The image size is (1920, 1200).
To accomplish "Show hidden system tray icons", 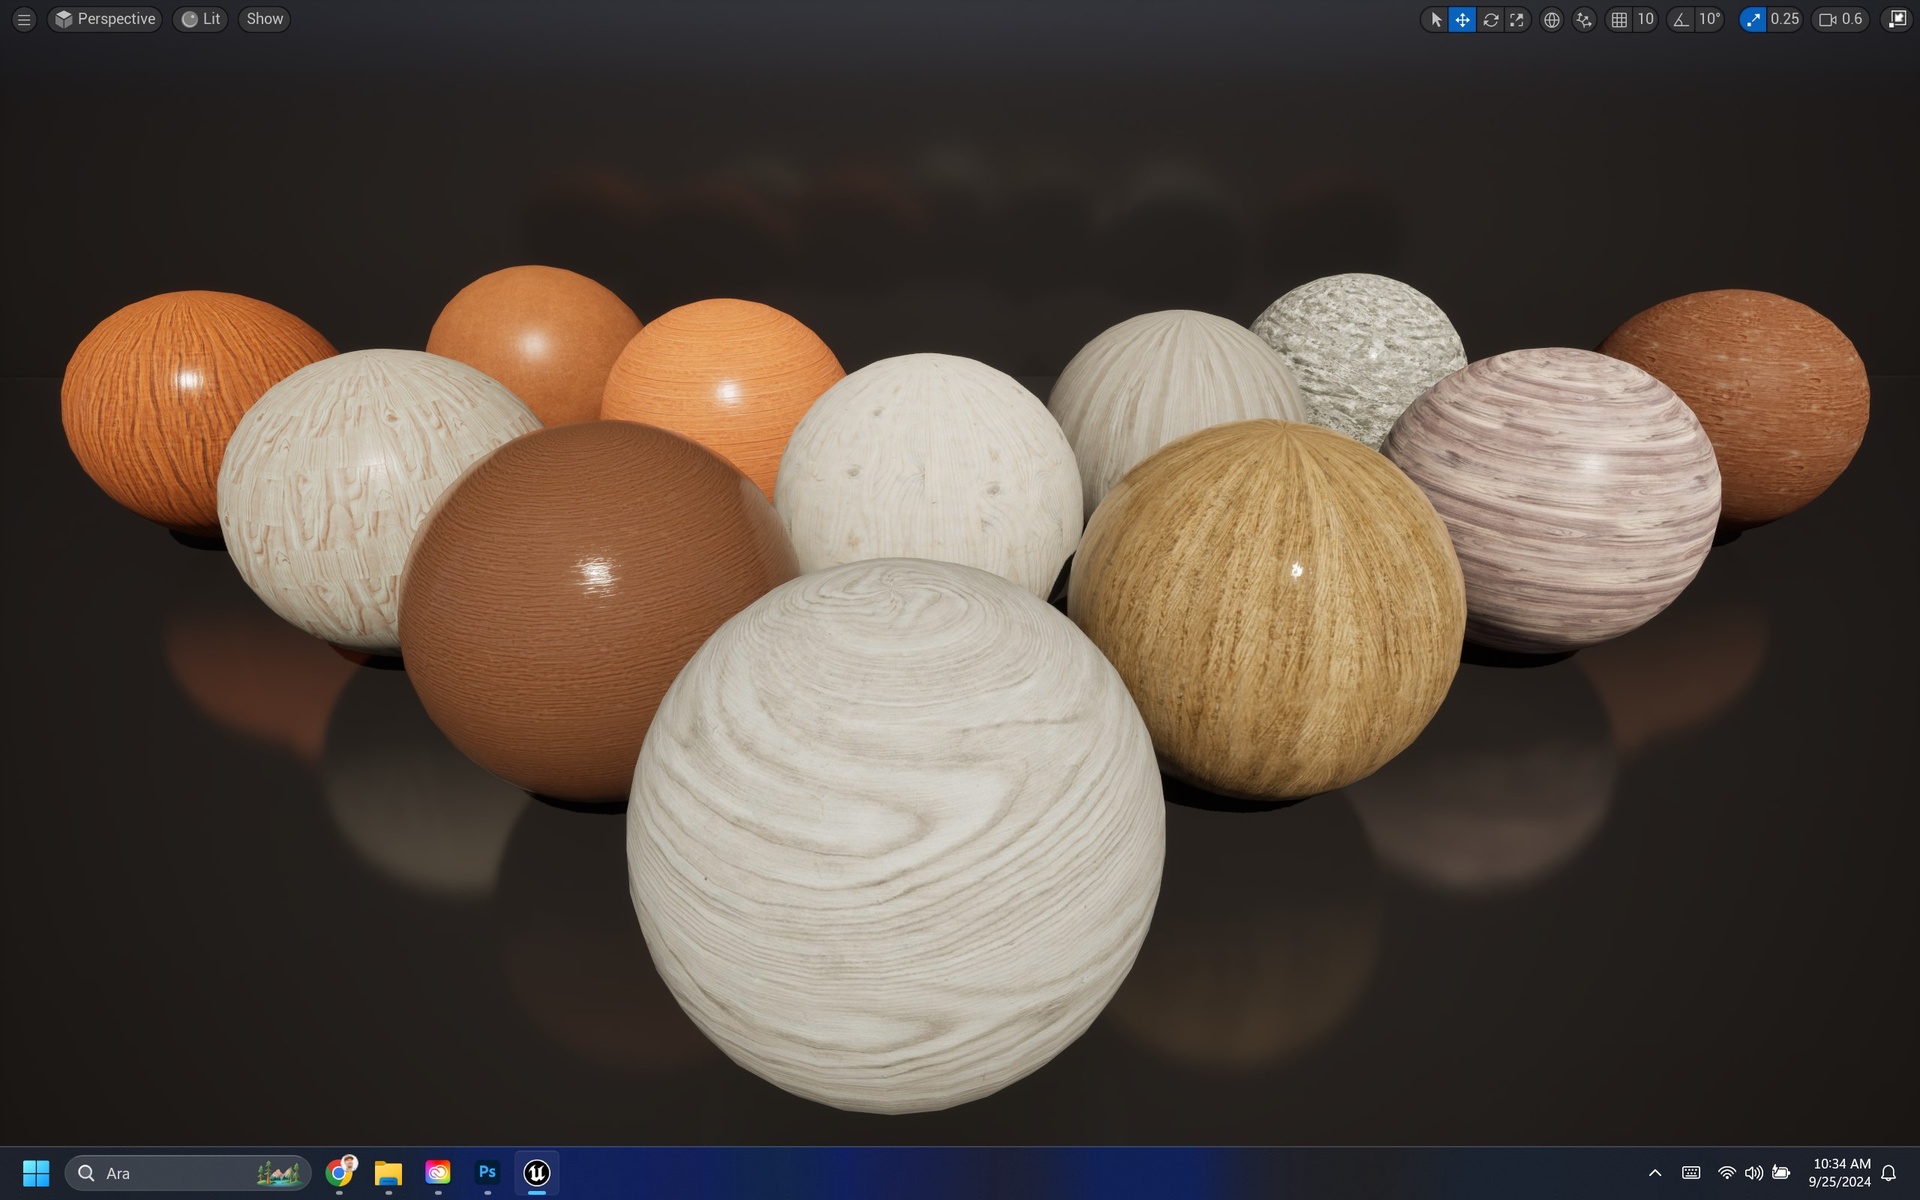I will [1655, 1173].
